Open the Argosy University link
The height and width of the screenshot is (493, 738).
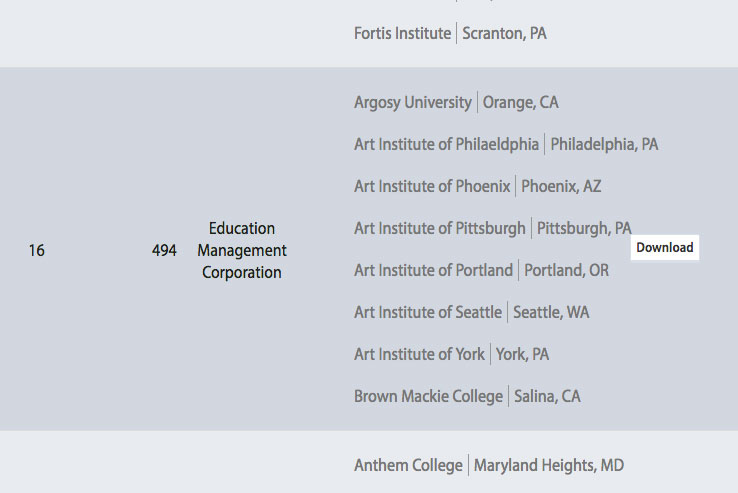pyautogui.click(x=412, y=102)
